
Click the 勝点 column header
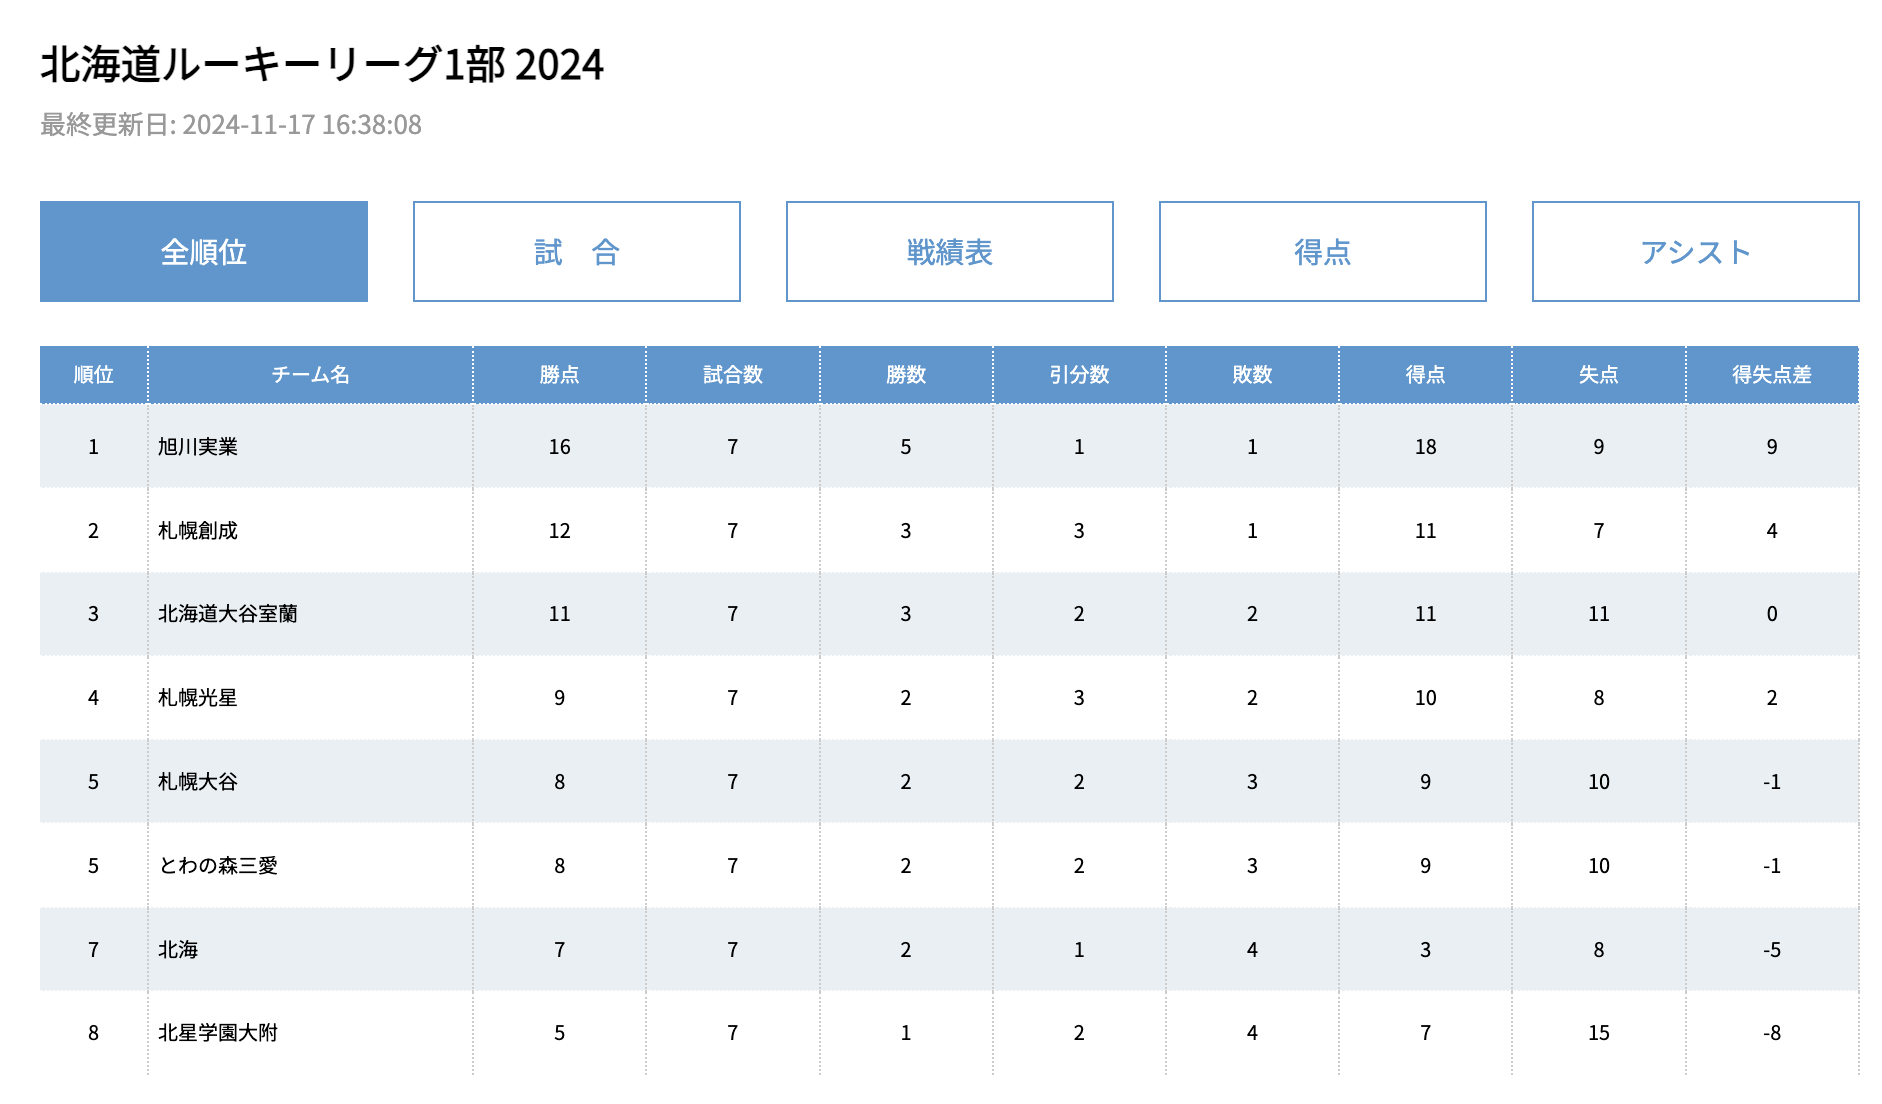click(x=560, y=375)
